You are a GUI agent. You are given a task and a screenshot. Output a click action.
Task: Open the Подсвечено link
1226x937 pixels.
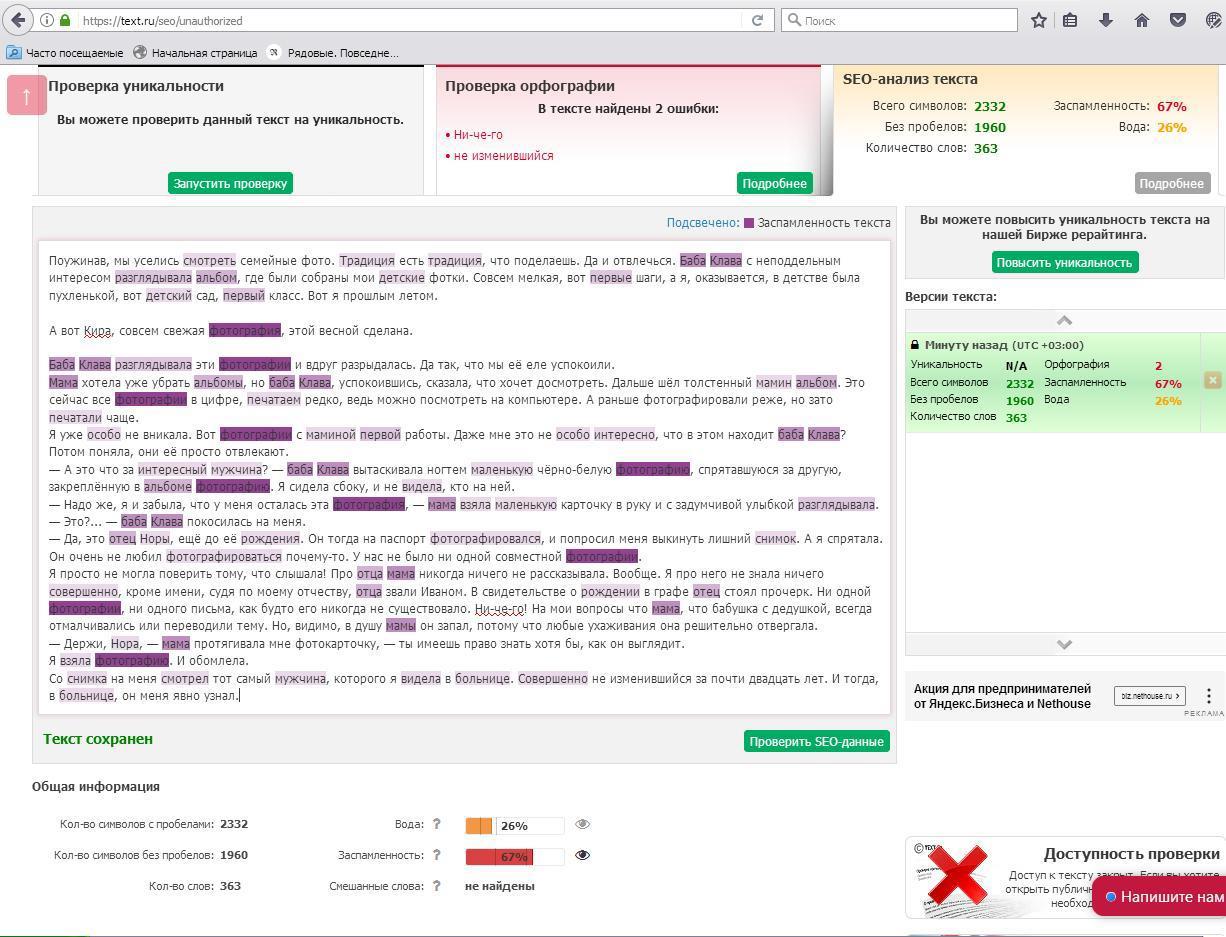(703, 223)
